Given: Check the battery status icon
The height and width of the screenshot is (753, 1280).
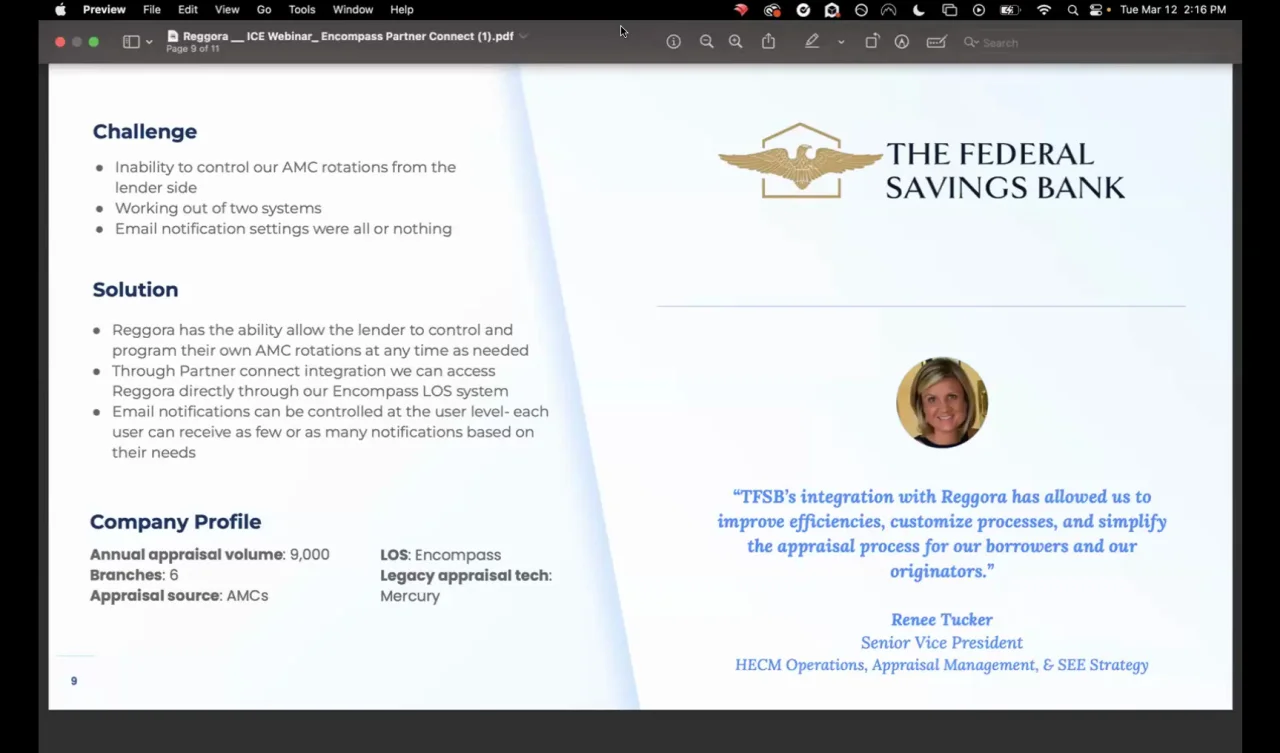Looking at the screenshot, I should [1010, 10].
